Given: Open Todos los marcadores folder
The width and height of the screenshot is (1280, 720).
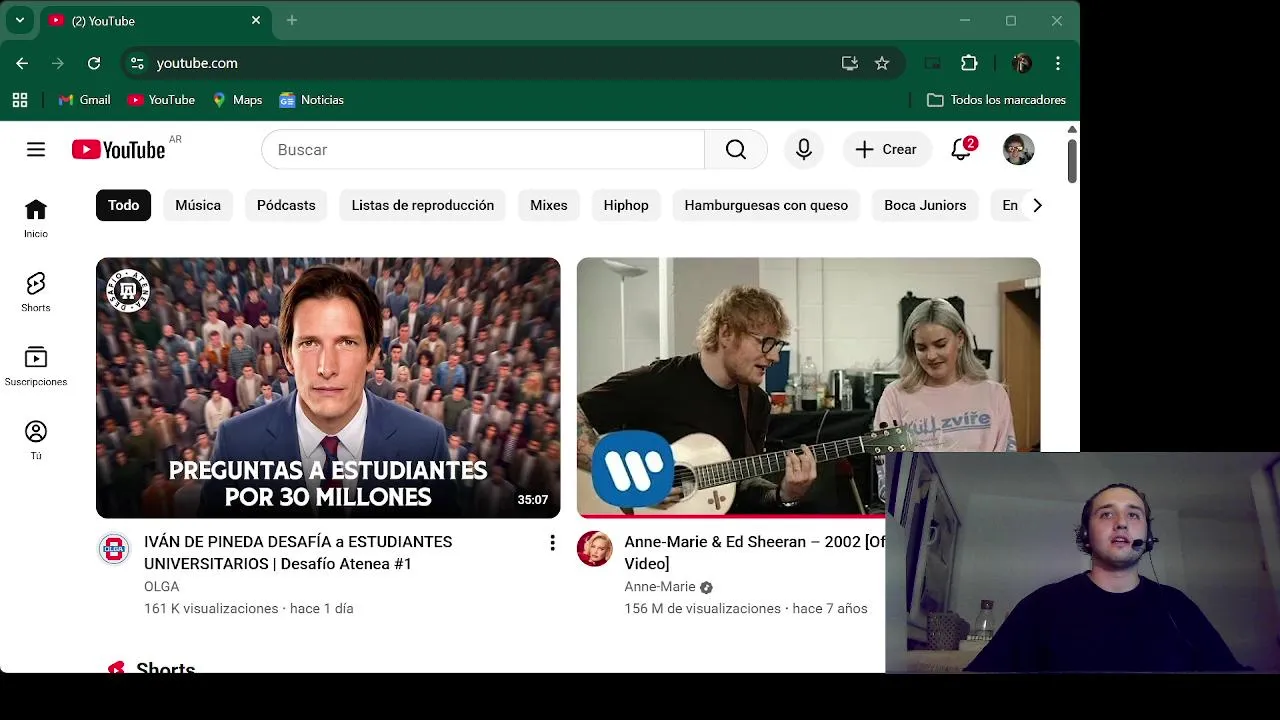Looking at the screenshot, I should (996, 100).
